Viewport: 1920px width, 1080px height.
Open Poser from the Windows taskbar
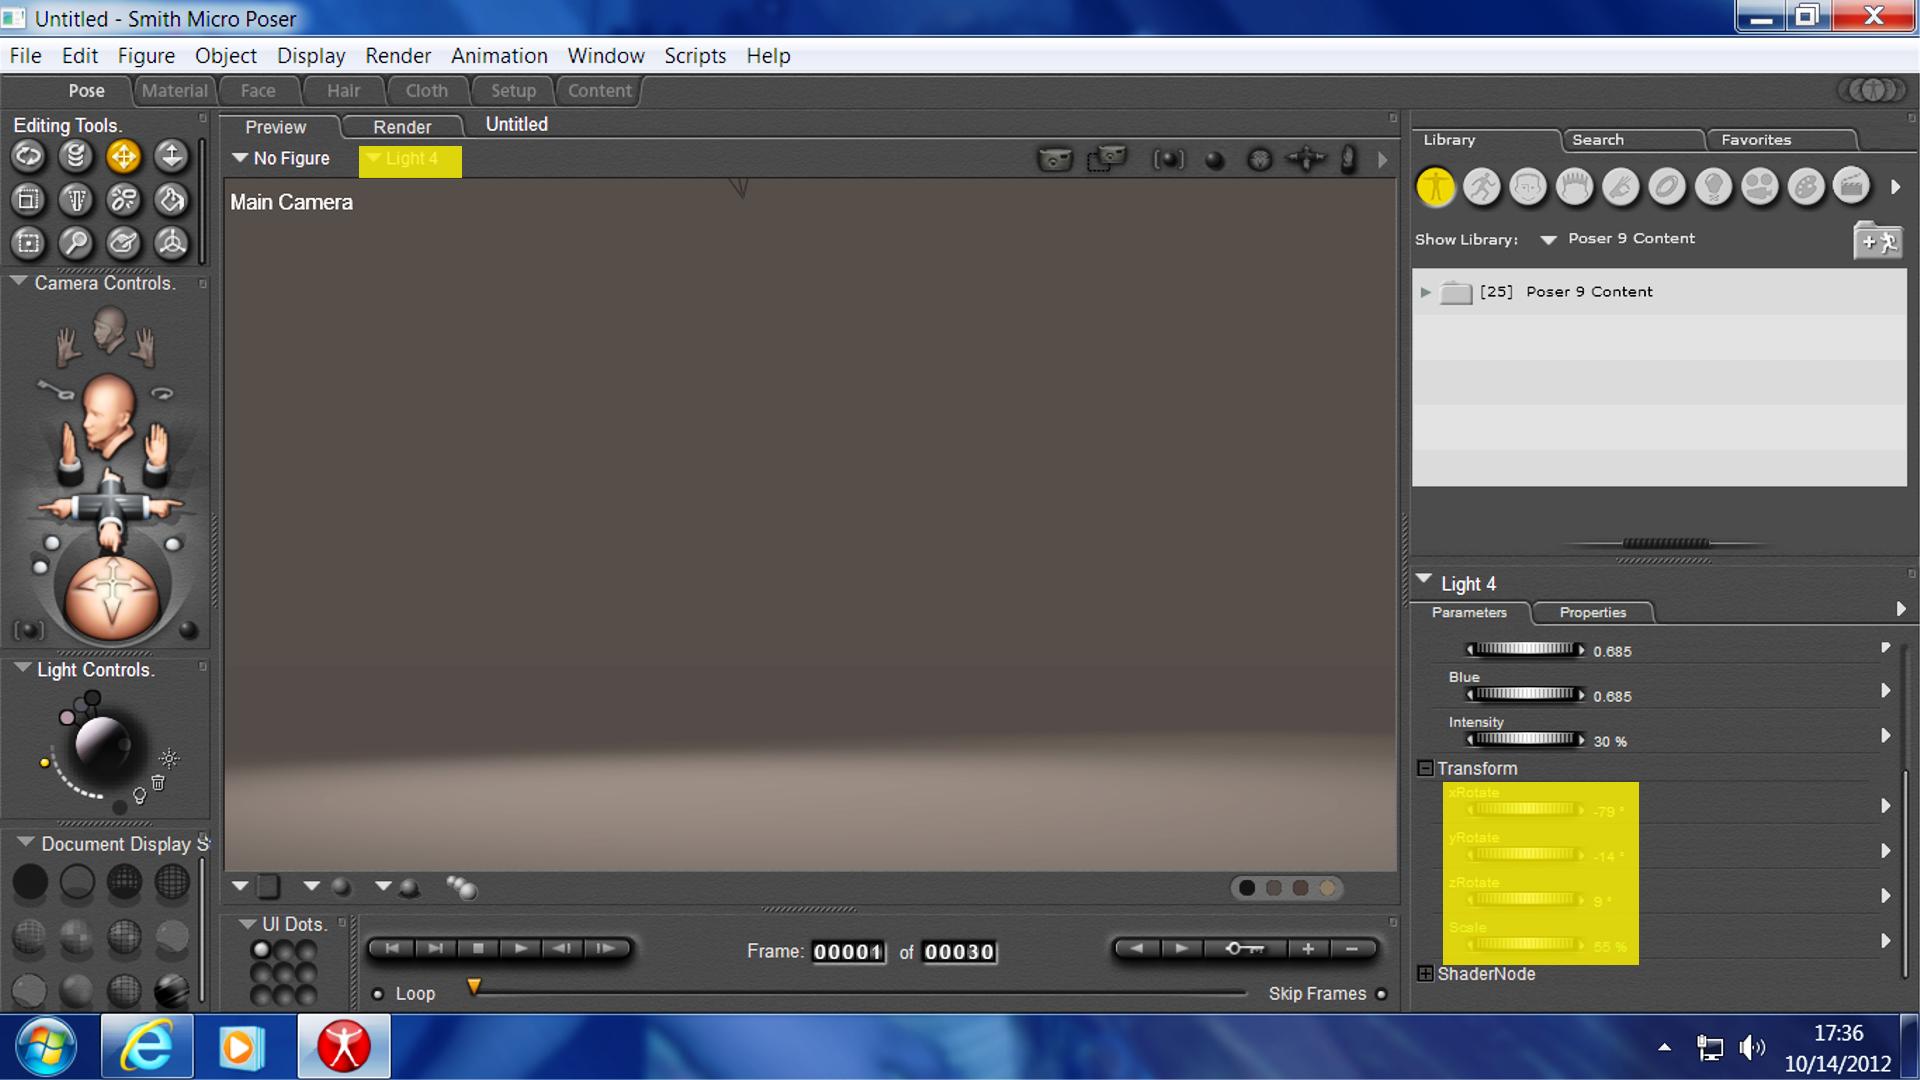[x=343, y=1046]
